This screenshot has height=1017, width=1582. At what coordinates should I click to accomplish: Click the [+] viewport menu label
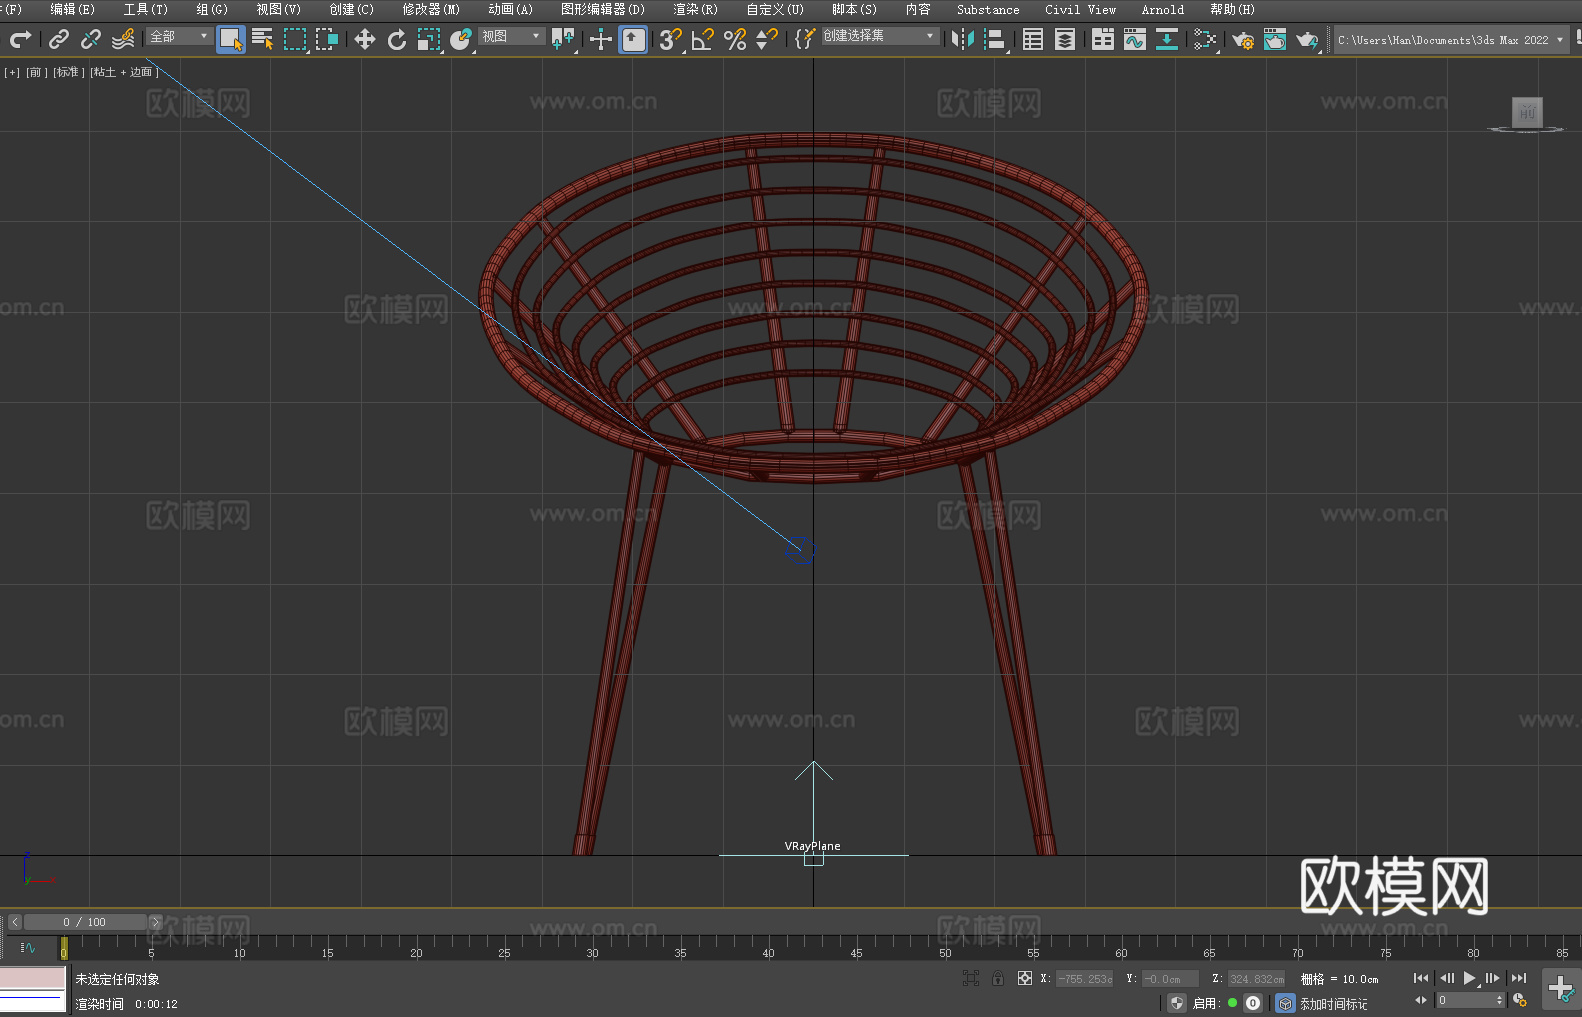(12, 72)
